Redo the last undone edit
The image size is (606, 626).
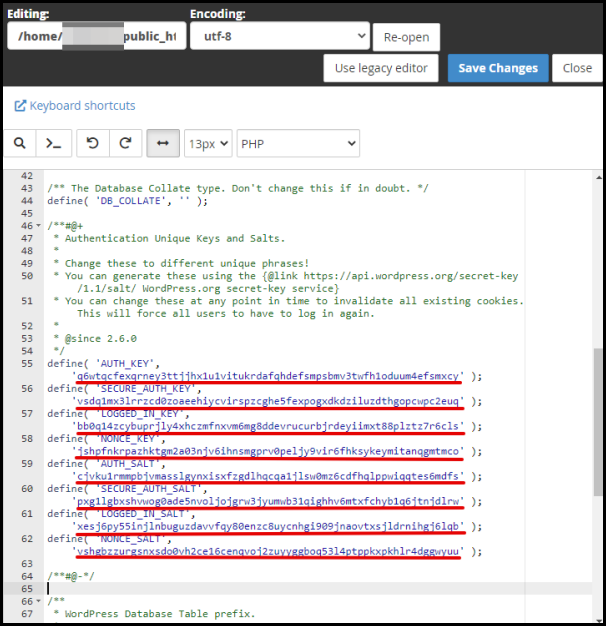point(125,143)
